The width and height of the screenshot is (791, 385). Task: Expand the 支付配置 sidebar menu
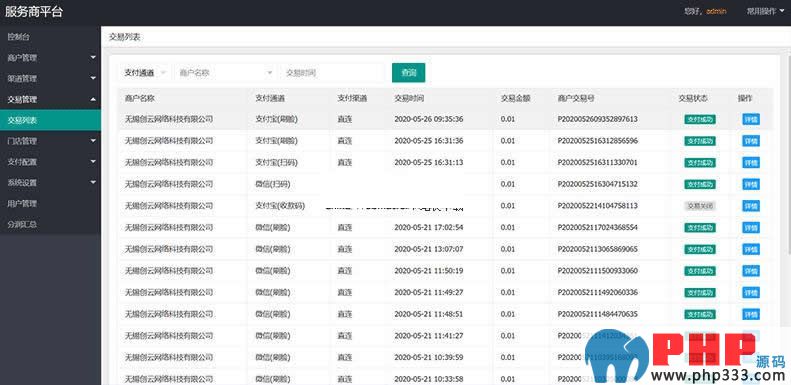click(x=50, y=162)
